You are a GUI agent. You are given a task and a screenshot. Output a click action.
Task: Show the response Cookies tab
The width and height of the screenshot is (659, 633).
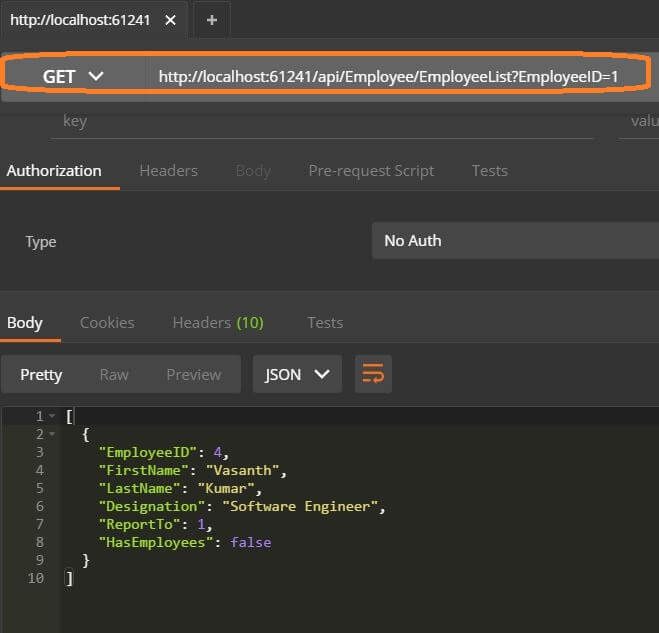tap(107, 322)
